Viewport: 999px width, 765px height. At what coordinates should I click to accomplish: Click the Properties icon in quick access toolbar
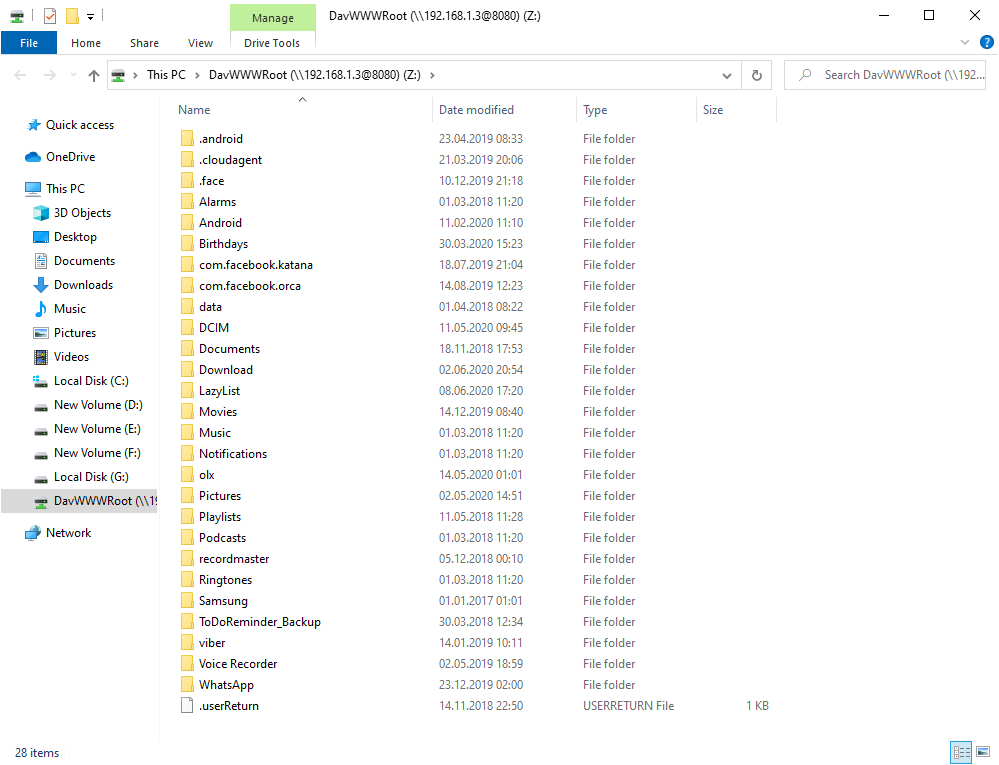50,16
